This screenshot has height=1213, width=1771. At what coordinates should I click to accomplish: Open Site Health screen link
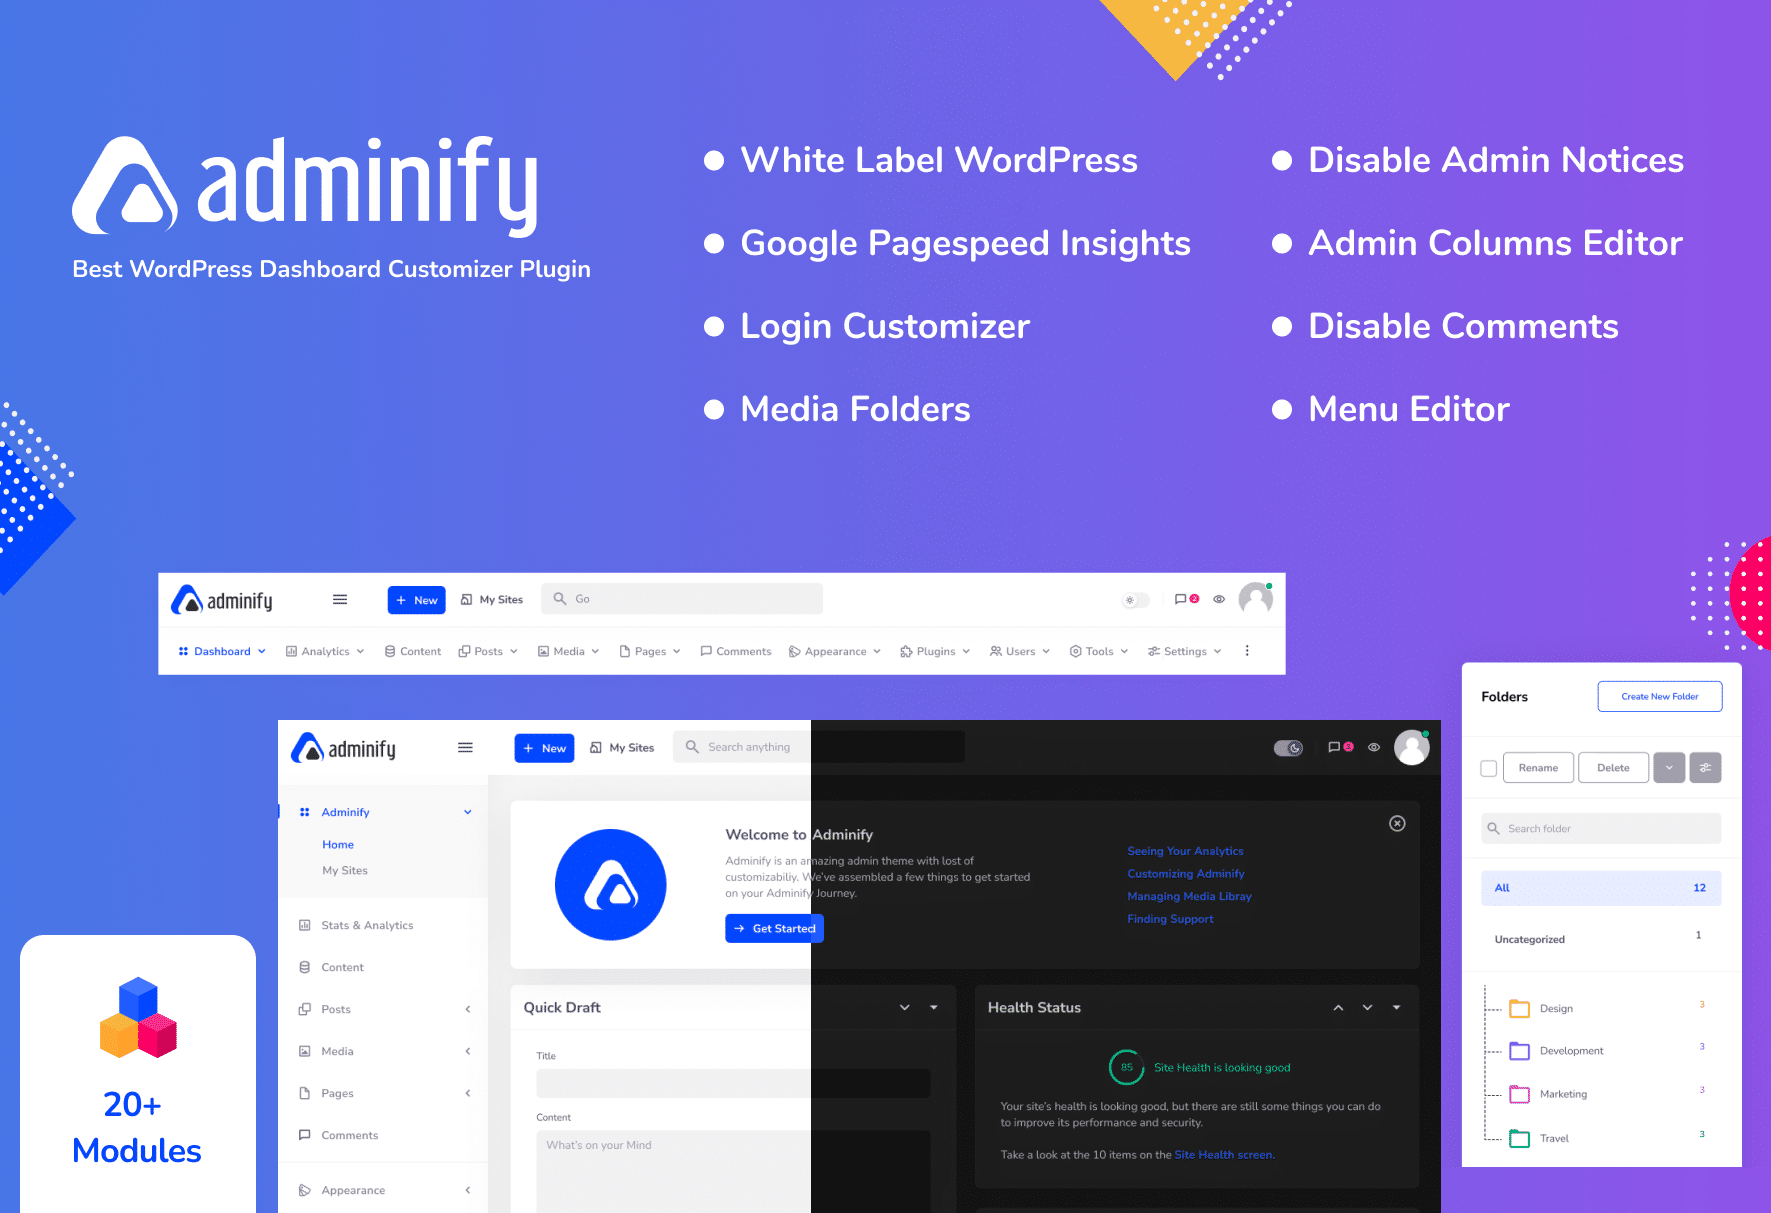[x=1224, y=1155]
